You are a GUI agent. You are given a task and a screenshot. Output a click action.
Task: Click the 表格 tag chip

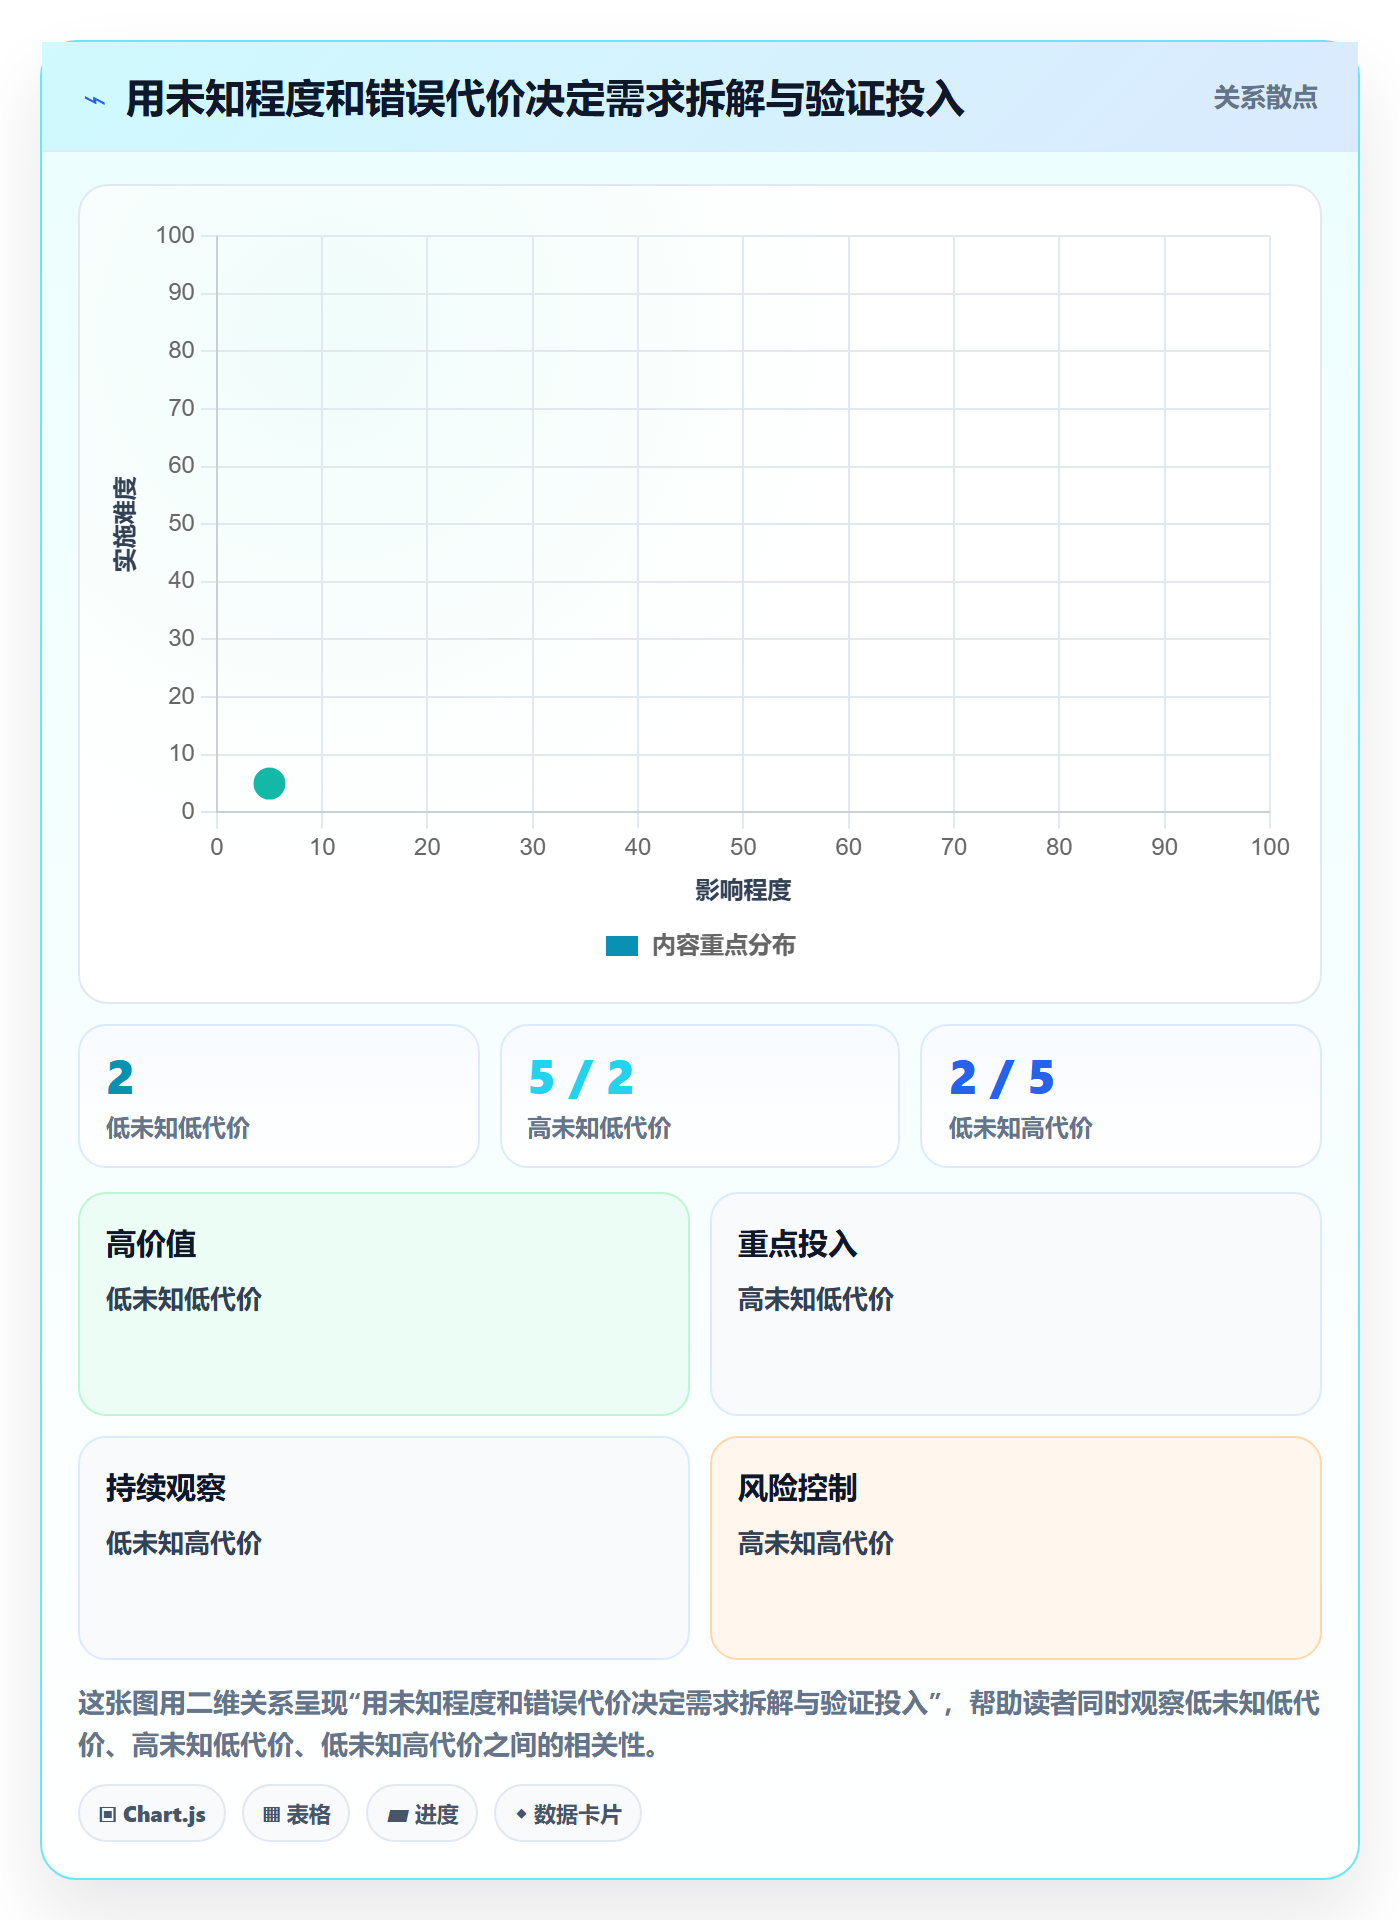[296, 1814]
